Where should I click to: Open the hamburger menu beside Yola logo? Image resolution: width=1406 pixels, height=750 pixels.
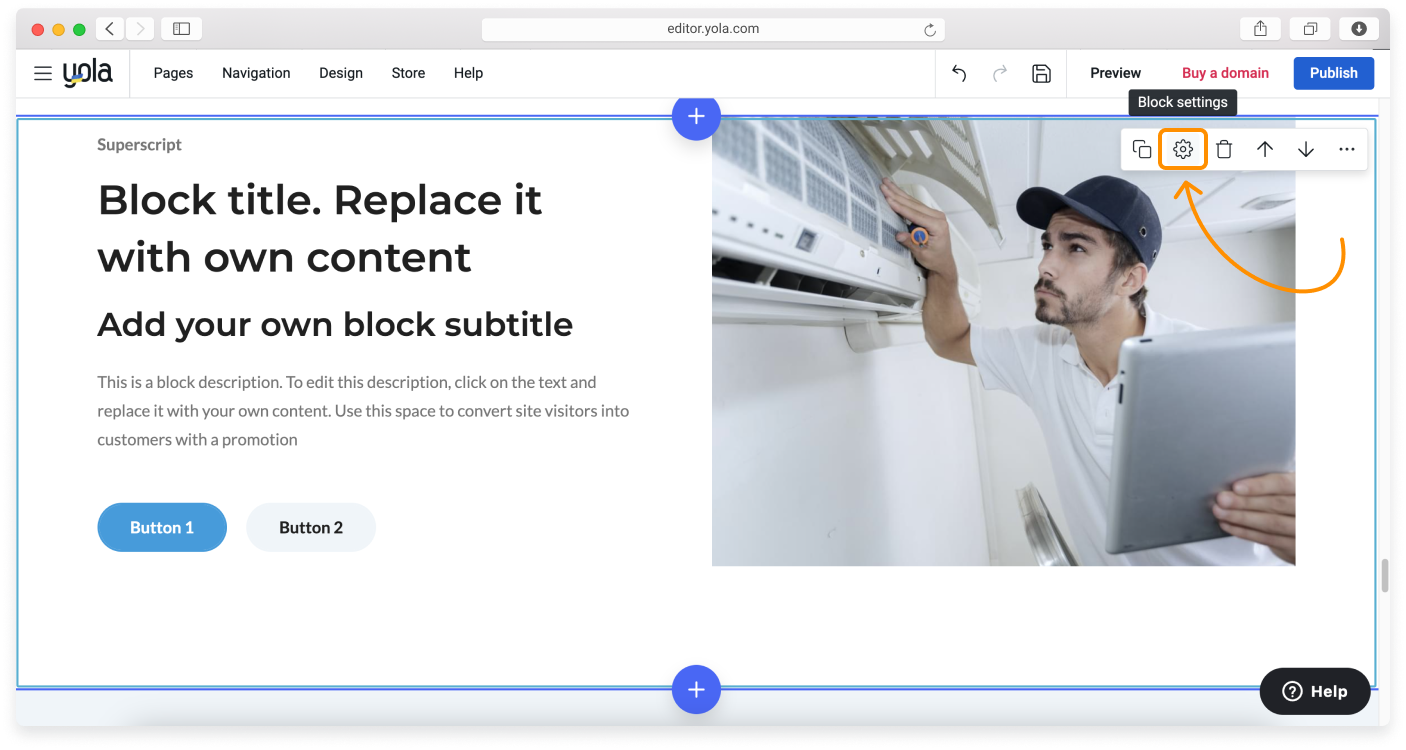(43, 73)
